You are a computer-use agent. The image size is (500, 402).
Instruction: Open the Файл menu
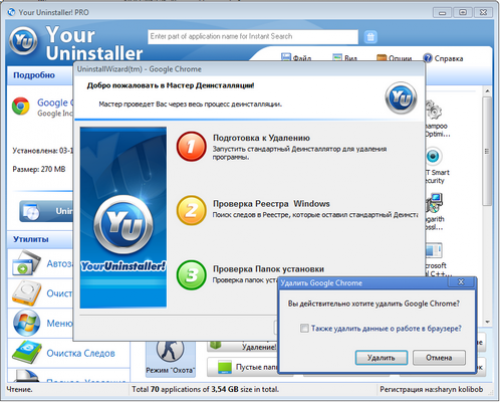point(296,58)
